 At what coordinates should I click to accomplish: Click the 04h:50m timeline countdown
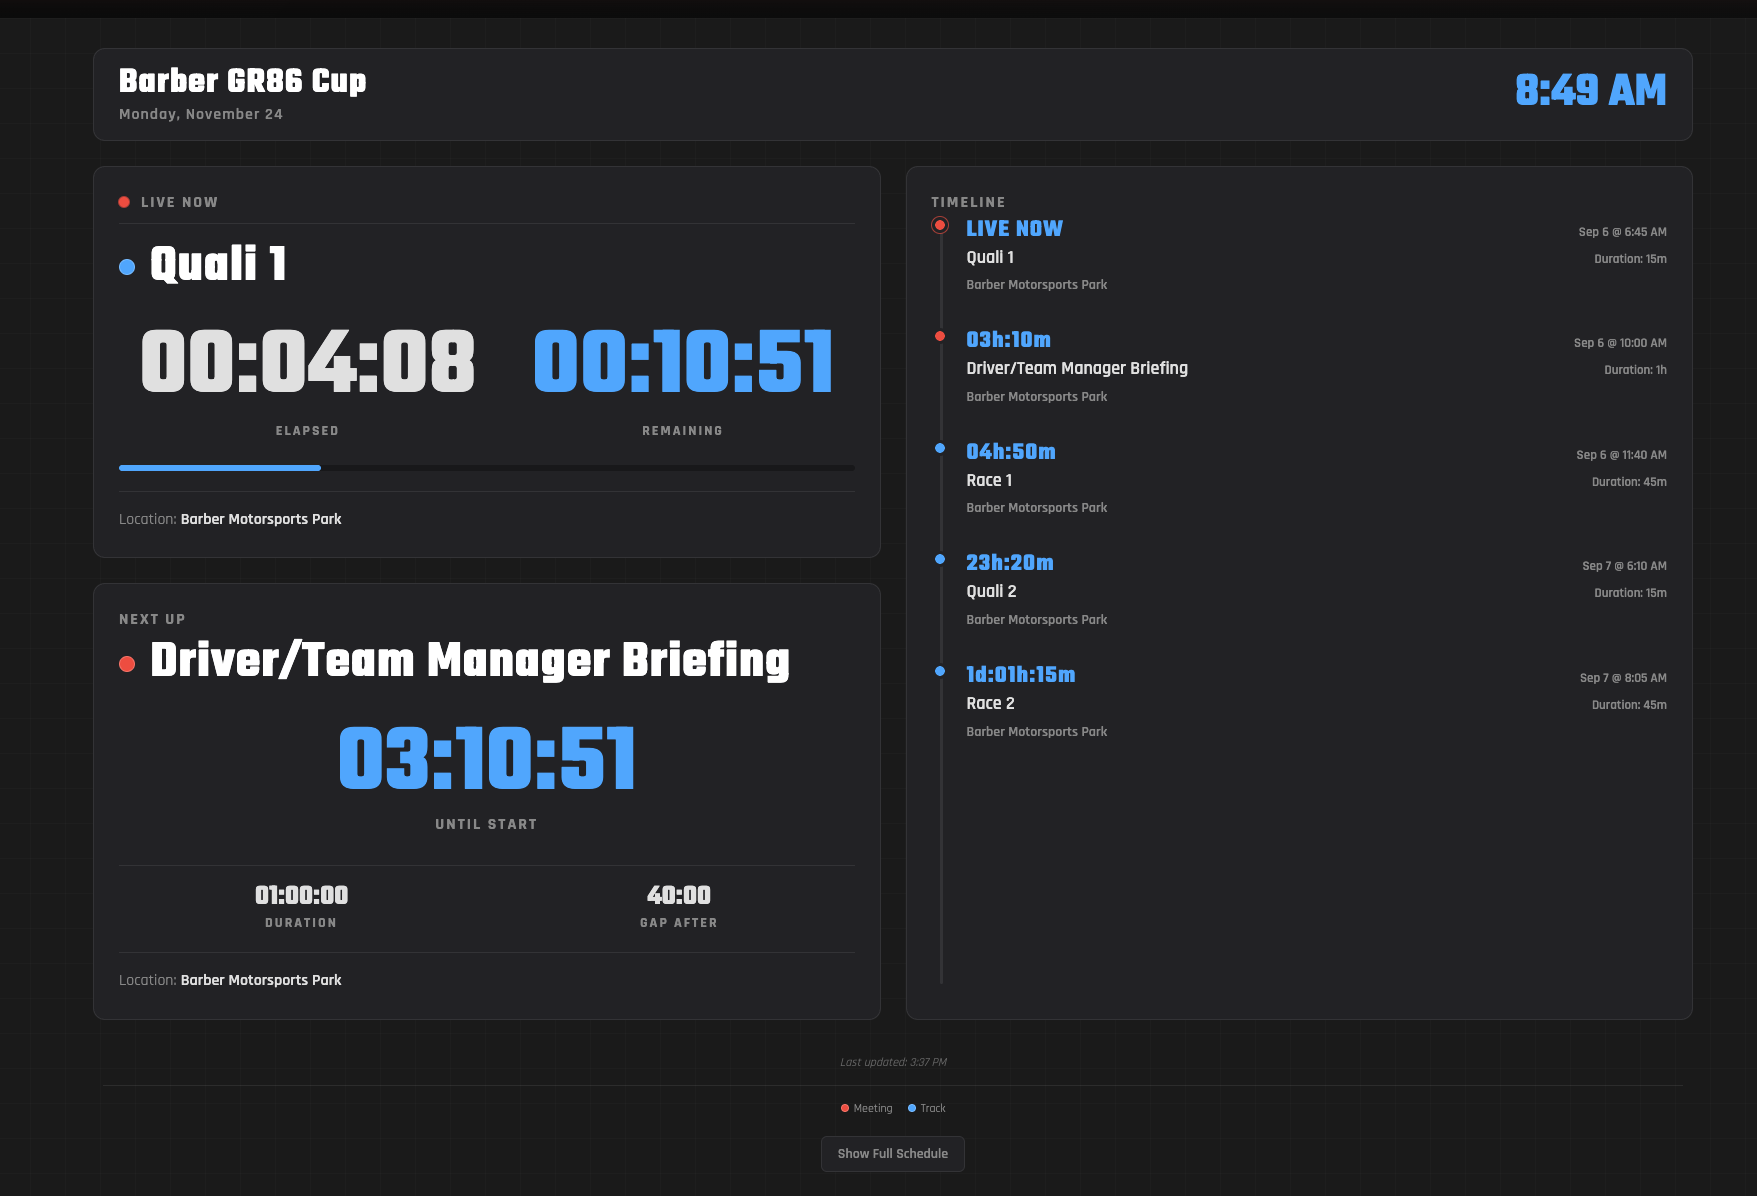1011,452
